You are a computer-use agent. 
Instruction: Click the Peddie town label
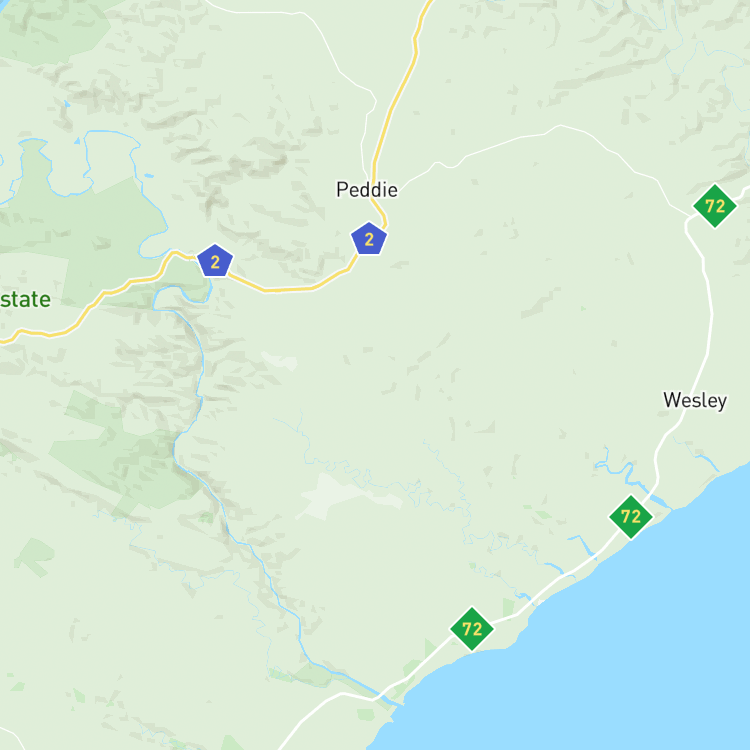[x=367, y=190]
